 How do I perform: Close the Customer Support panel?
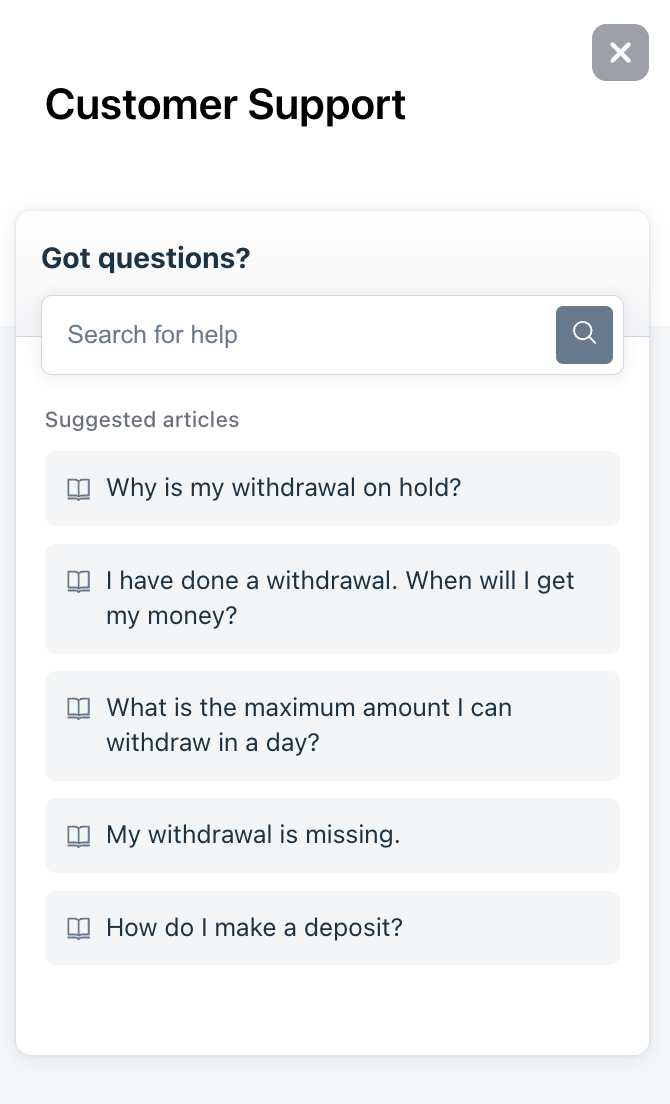click(x=620, y=53)
